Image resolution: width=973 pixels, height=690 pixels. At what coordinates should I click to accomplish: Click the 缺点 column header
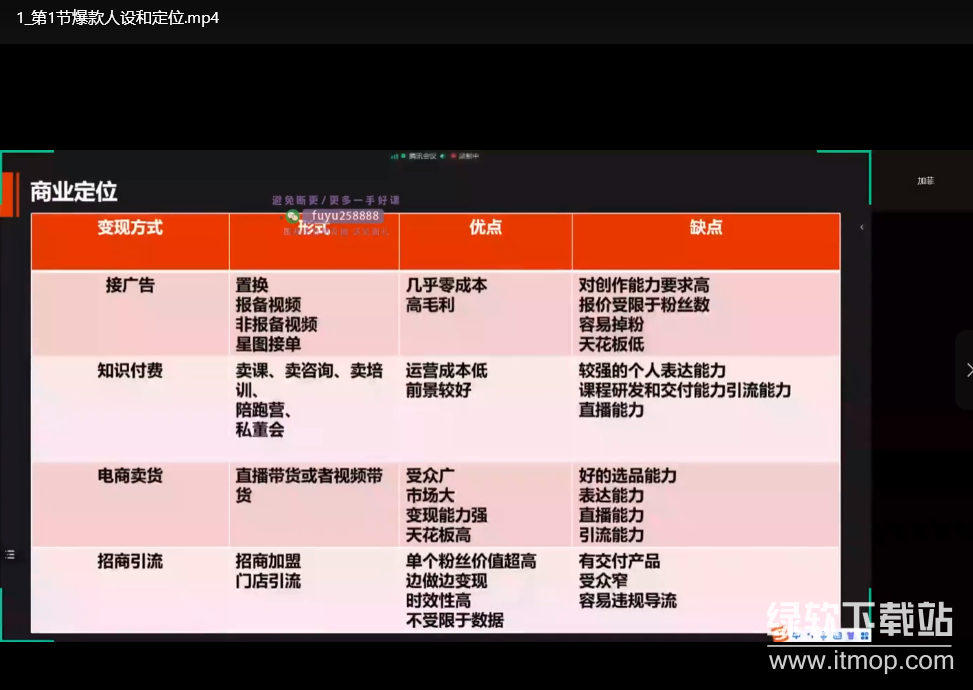coord(706,227)
